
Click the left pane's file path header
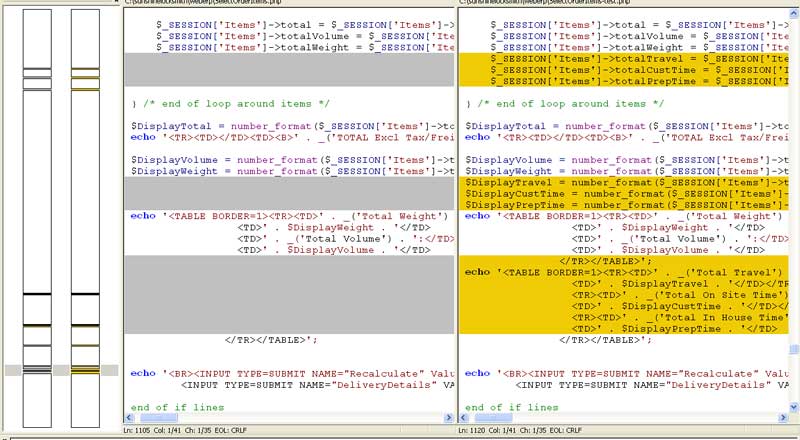[x=200, y=4]
